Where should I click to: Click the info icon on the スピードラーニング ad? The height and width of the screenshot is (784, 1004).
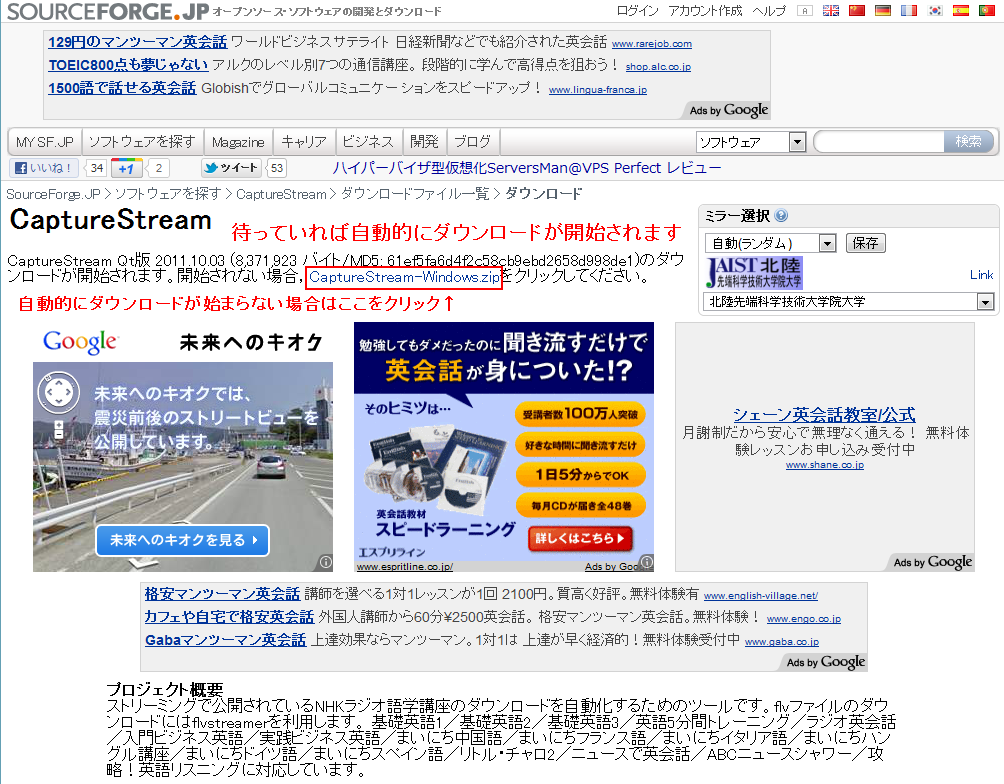pos(647,562)
